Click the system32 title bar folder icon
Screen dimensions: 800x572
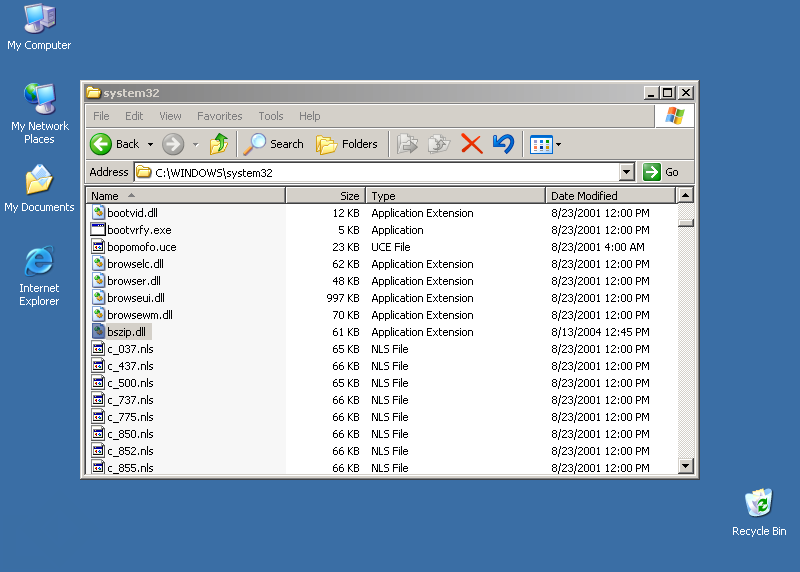[x=93, y=92]
